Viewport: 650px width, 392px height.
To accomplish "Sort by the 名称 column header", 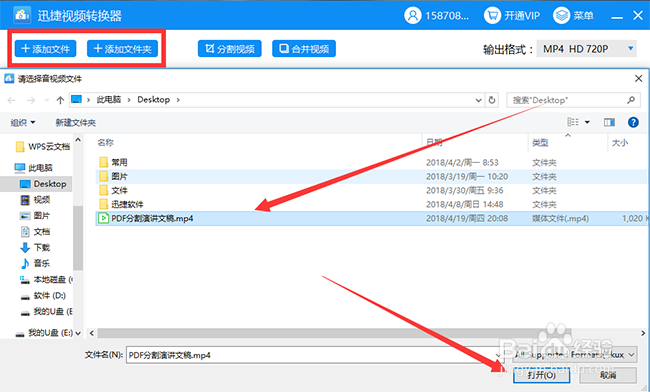I will point(105,143).
